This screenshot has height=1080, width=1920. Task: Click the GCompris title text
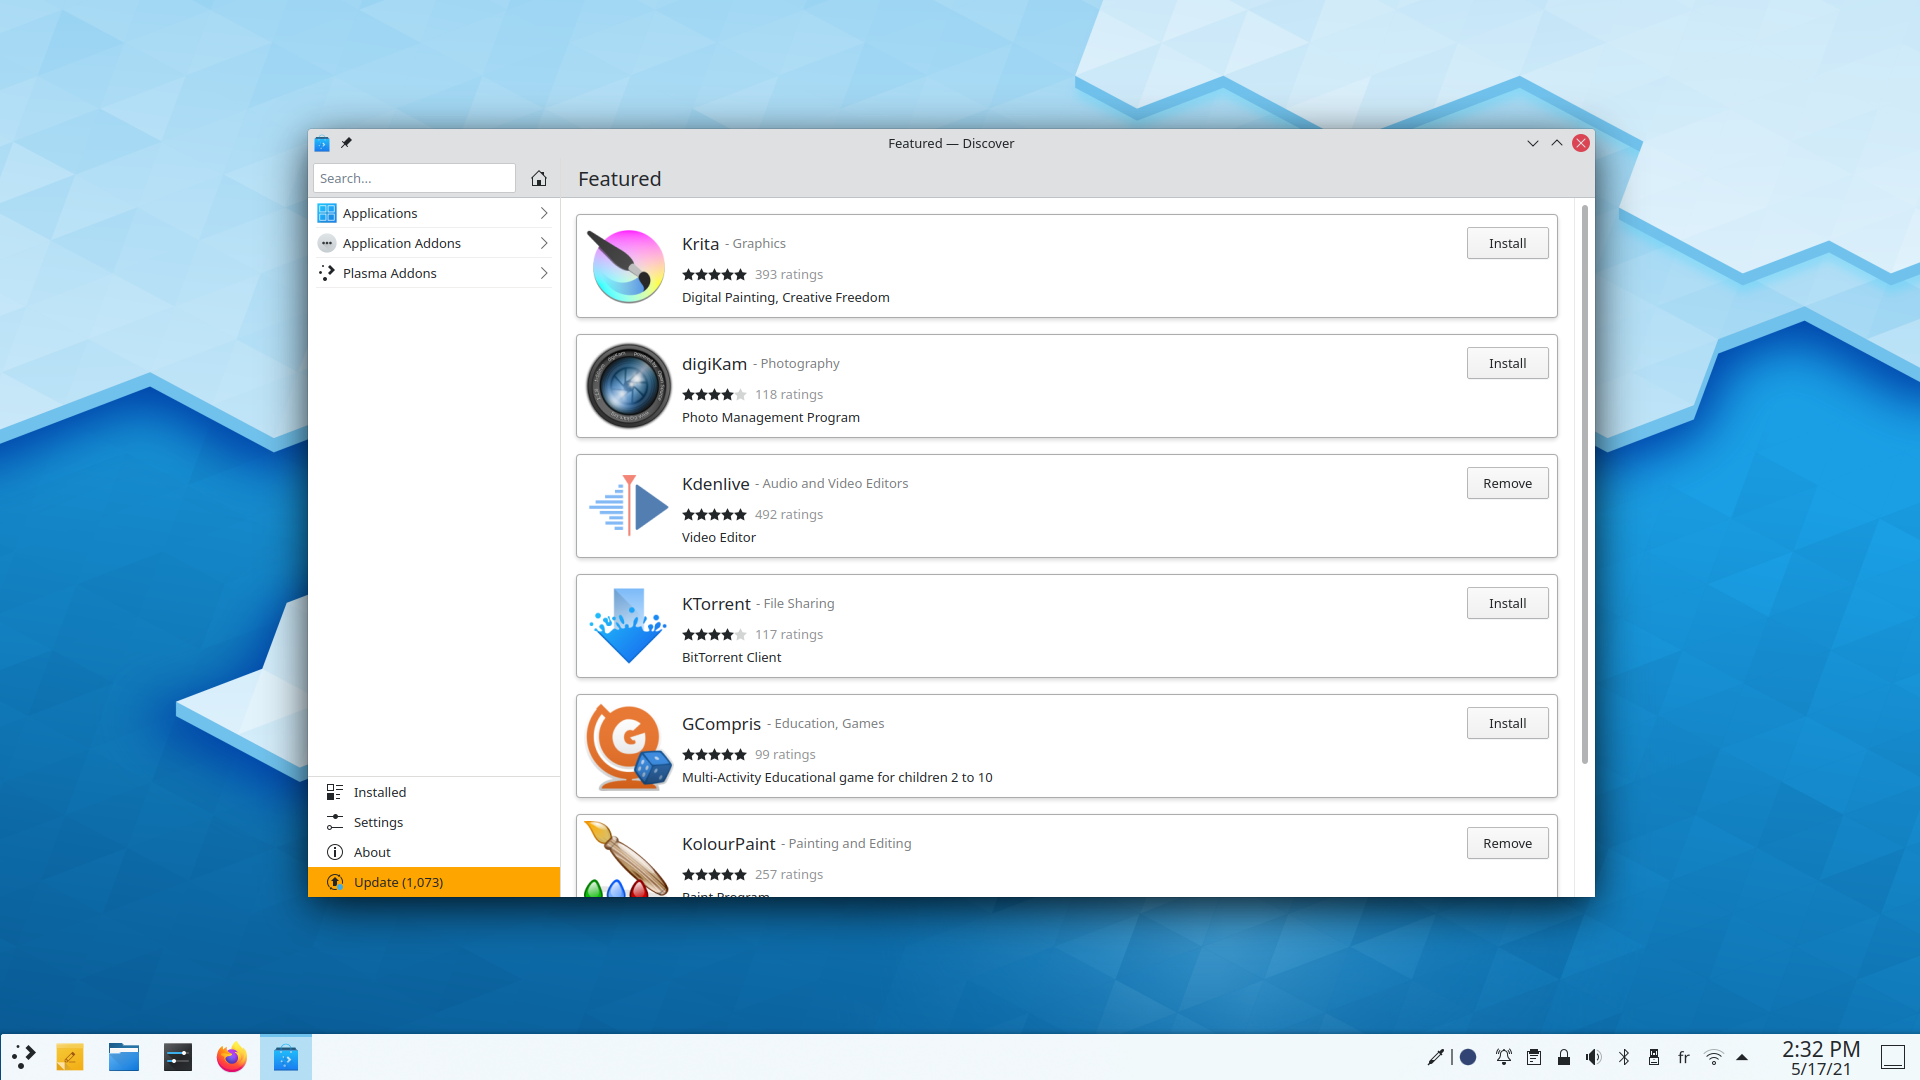tap(721, 724)
